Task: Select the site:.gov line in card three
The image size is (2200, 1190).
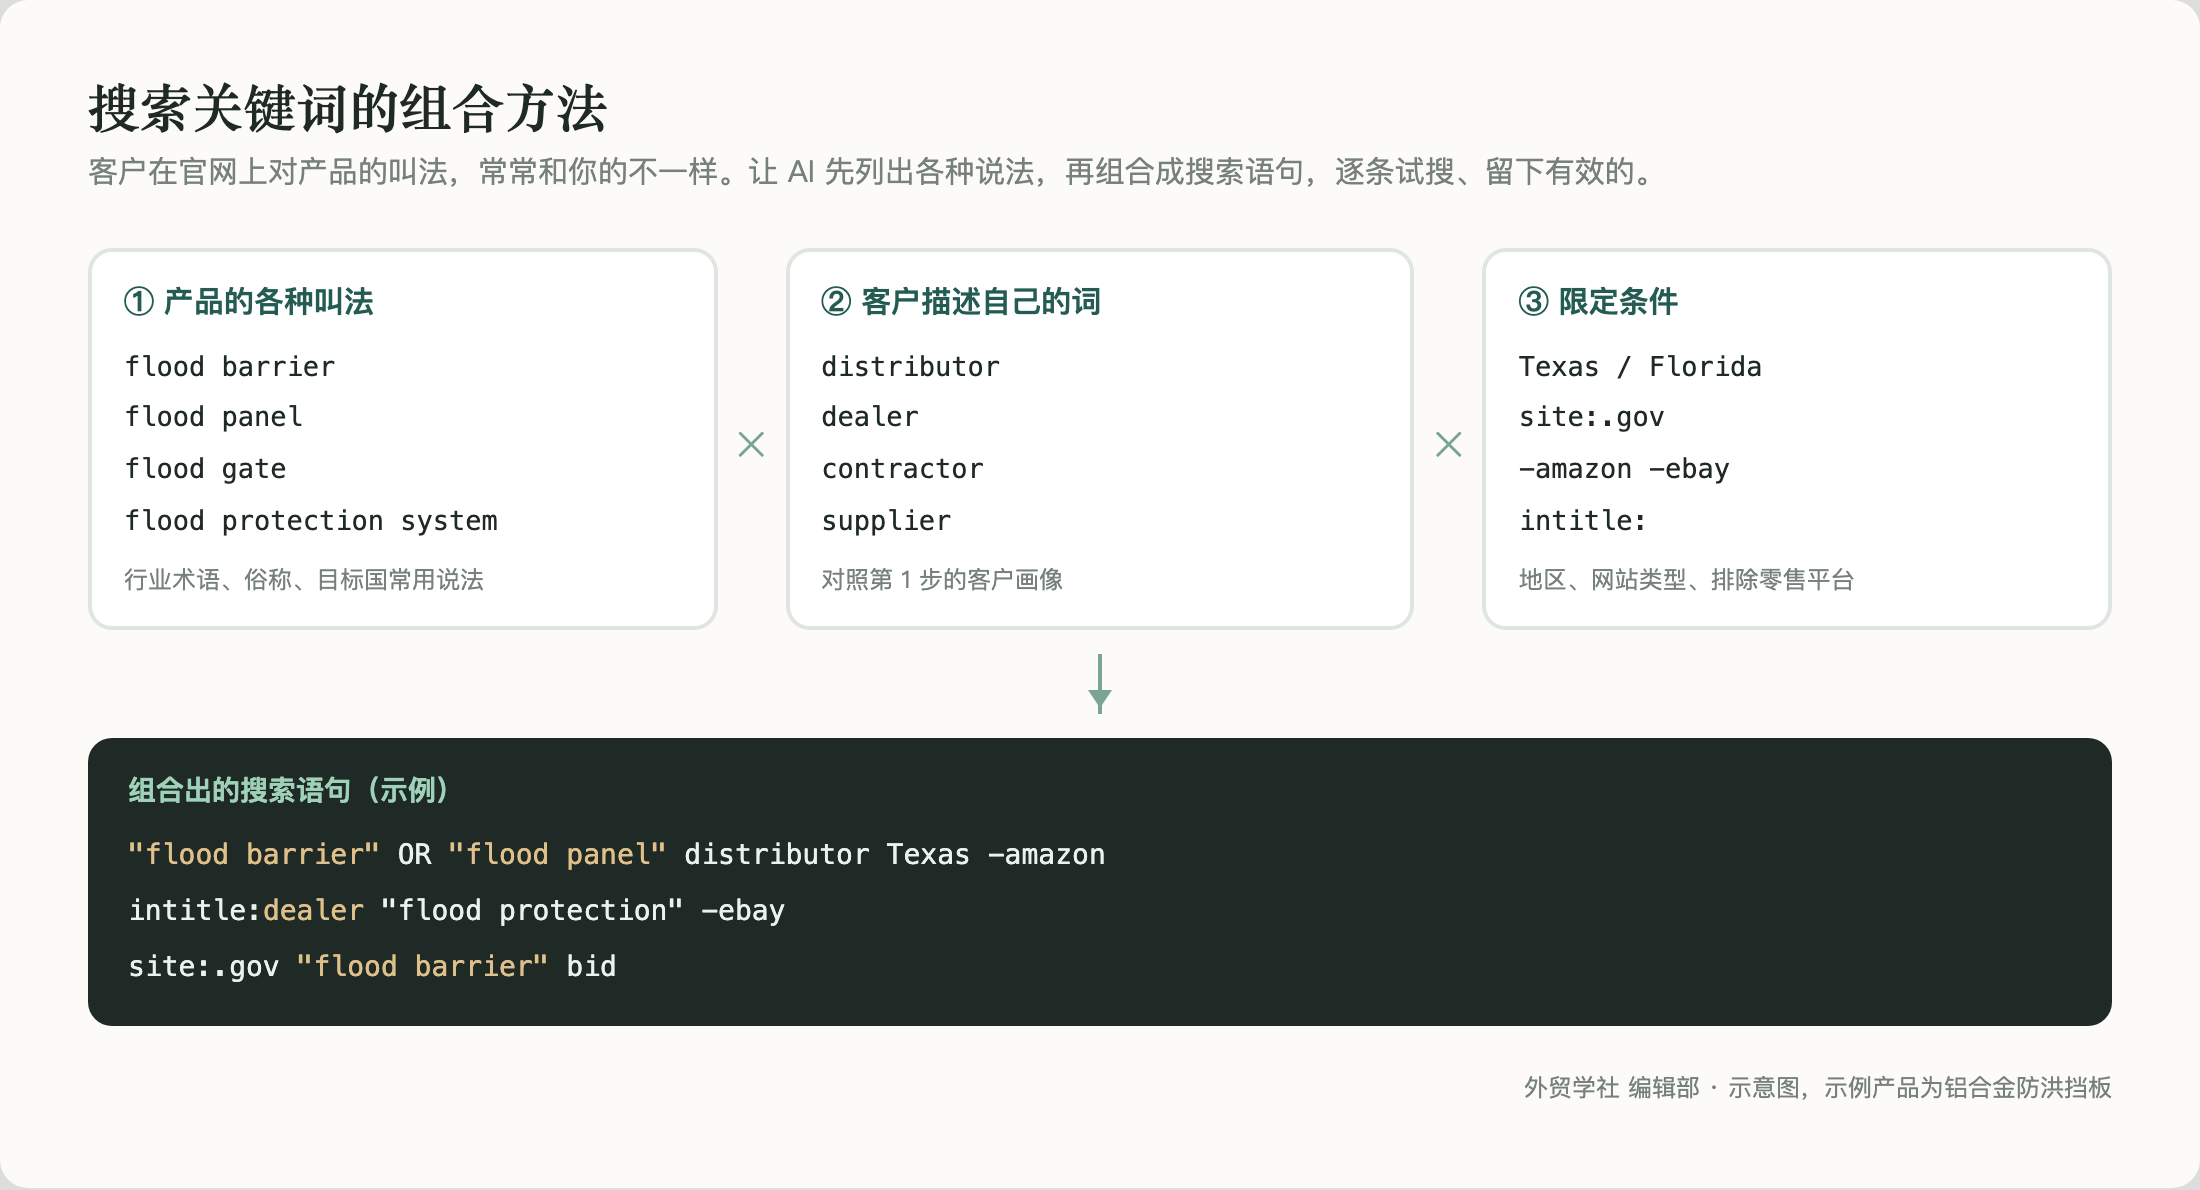Action: point(1591,416)
